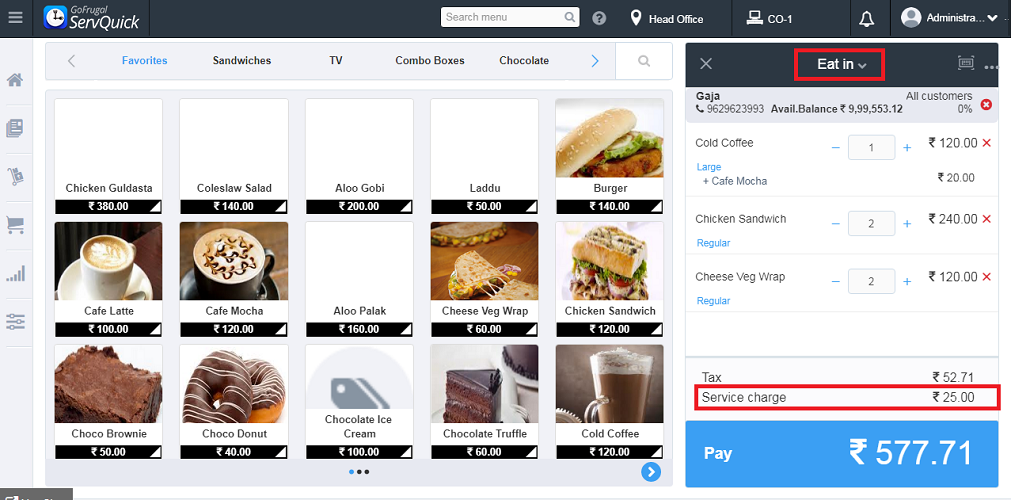Add Cafe Mocha item tile
The width and height of the screenshot is (1011, 500).
click(234, 279)
